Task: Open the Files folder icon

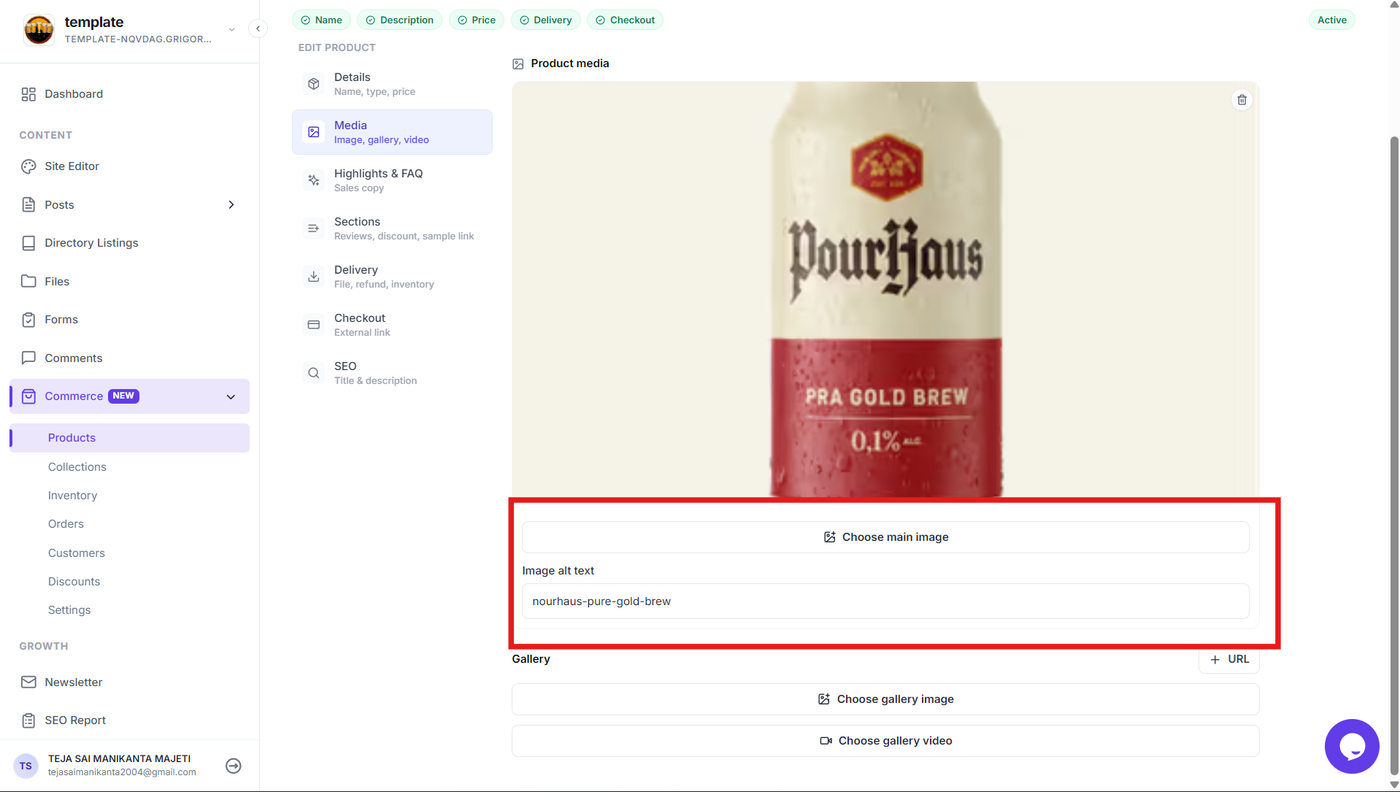Action: pyautogui.click(x=28, y=281)
